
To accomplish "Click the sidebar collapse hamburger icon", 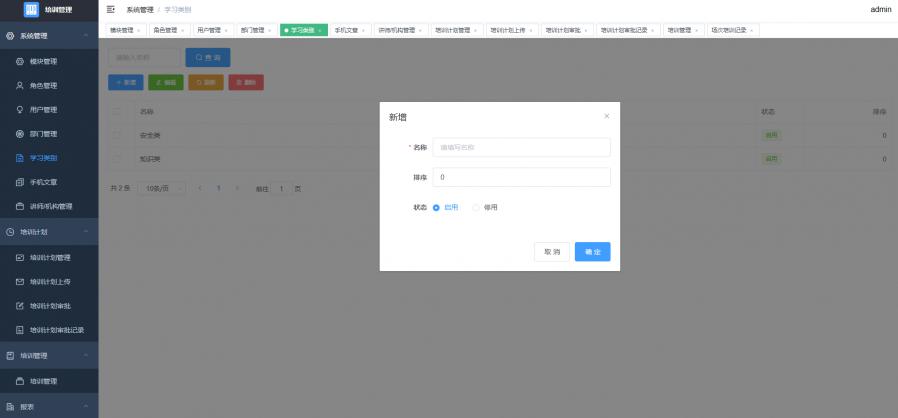I will point(111,9).
